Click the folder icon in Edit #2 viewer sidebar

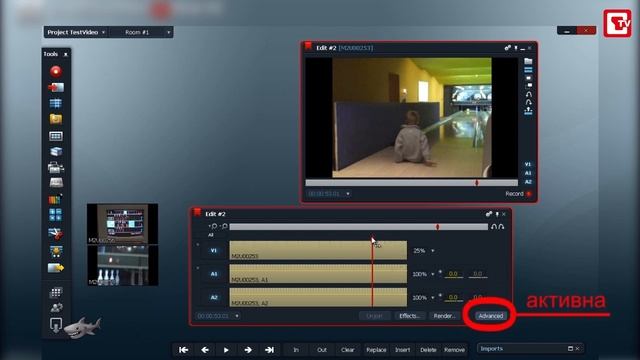(528, 61)
